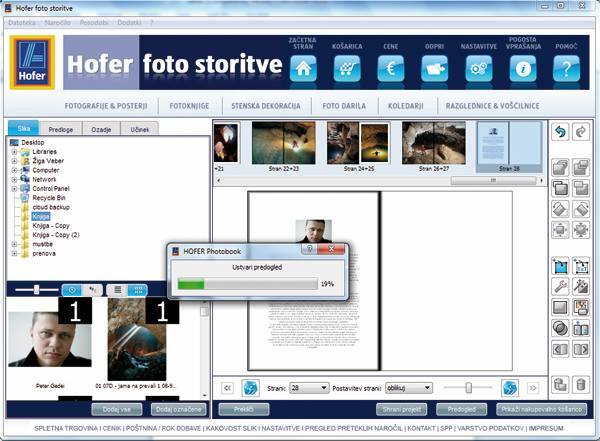Expand the Control Panel tree node
The width and height of the screenshot is (600, 441).
pyautogui.click(x=14, y=189)
